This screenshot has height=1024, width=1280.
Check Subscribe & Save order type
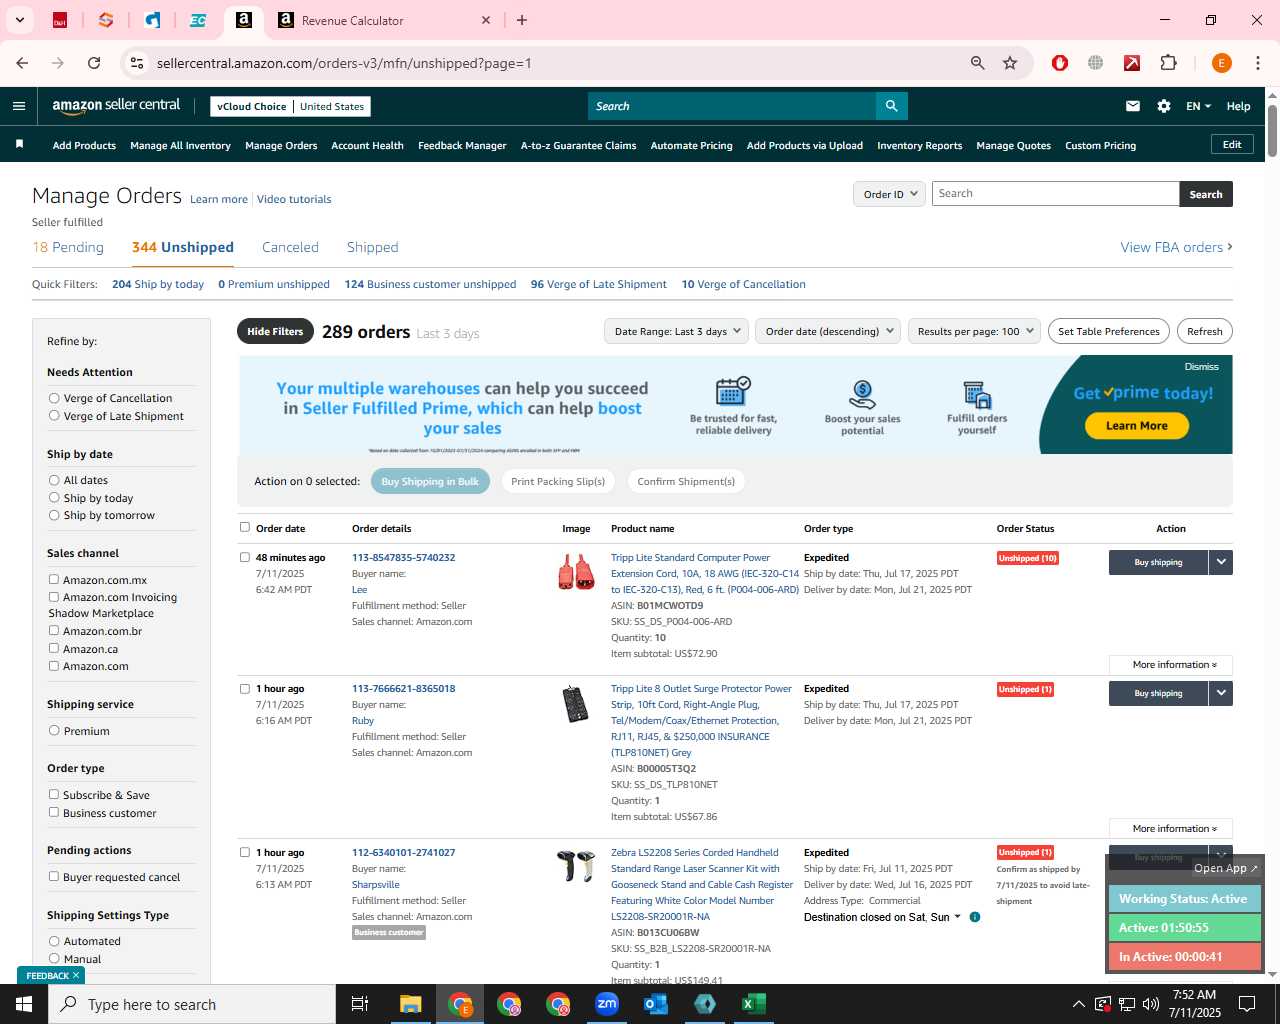(x=54, y=795)
